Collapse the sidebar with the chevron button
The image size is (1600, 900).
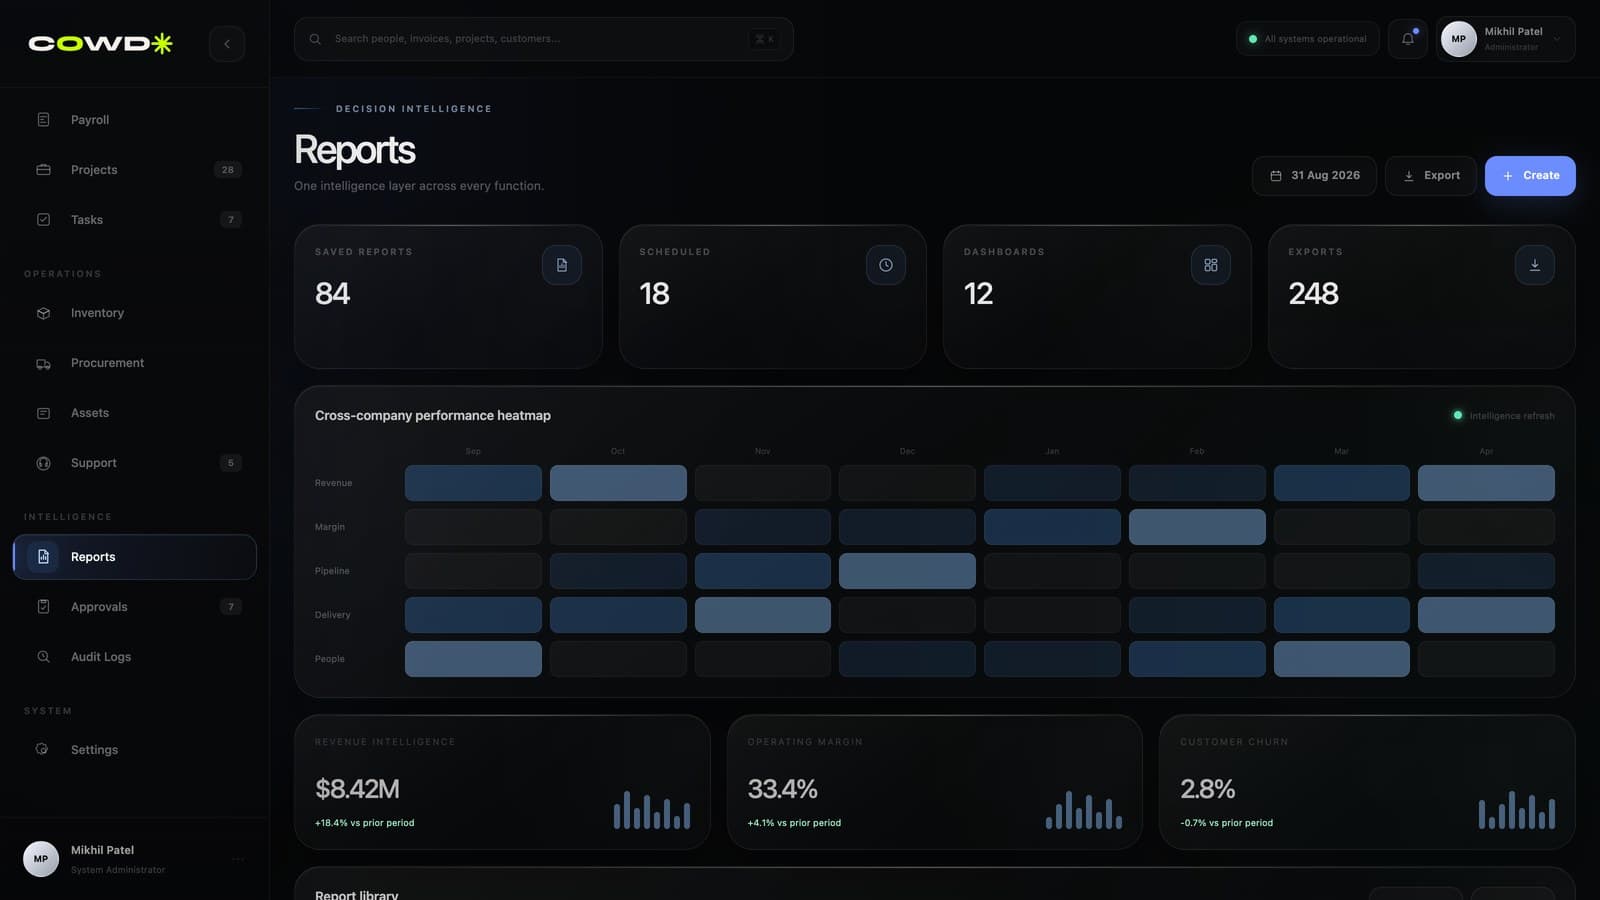pos(227,44)
